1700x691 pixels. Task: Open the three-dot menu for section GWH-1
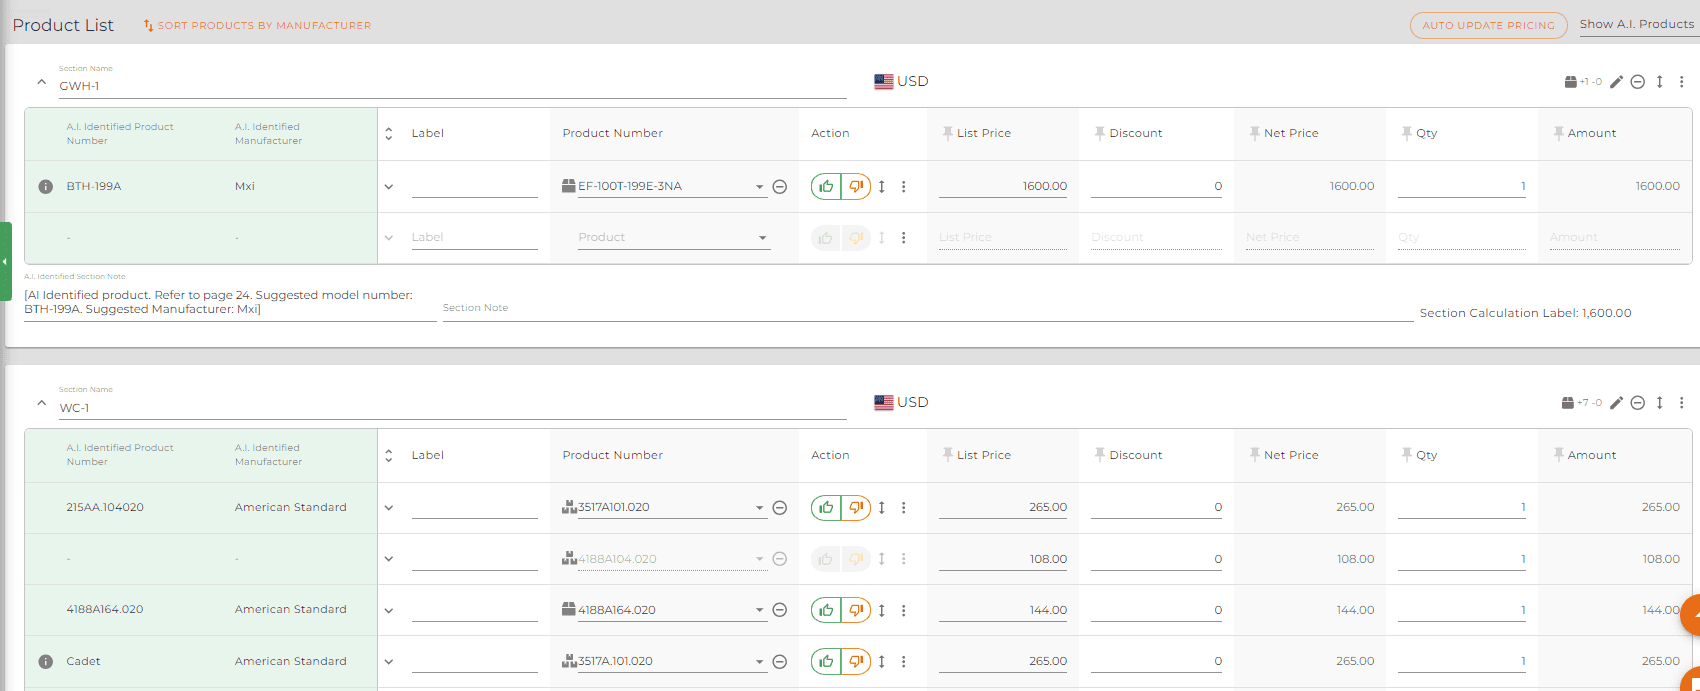(x=1682, y=82)
